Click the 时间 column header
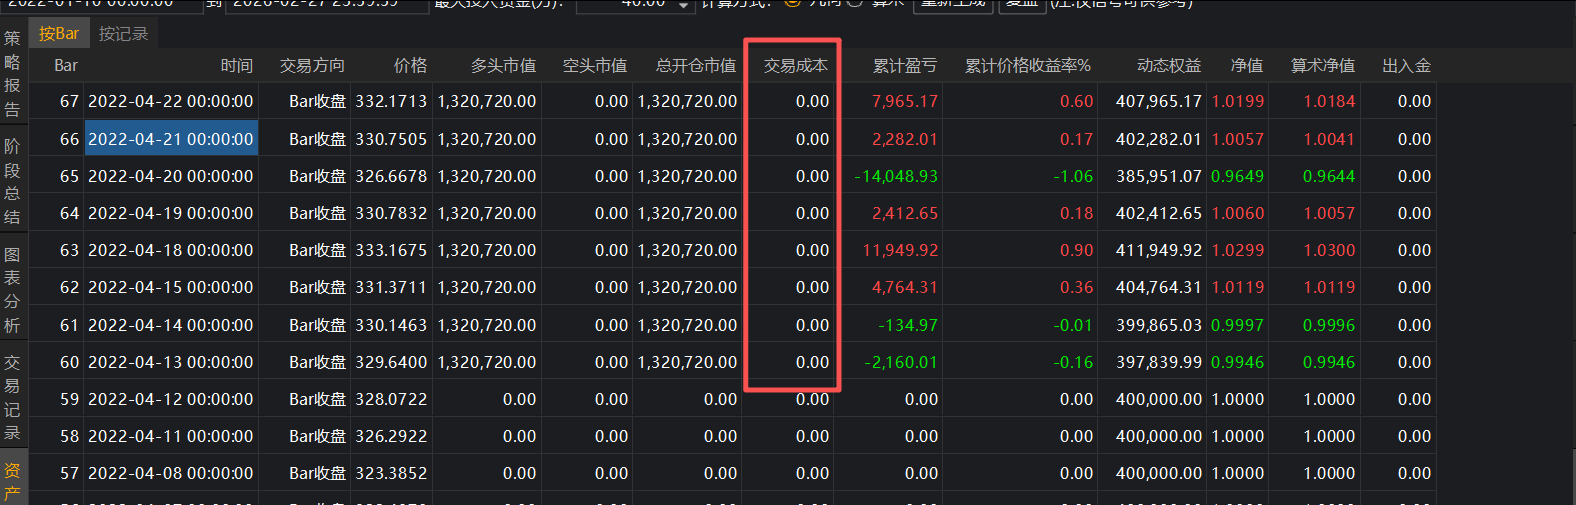 (x=236, y=66)
